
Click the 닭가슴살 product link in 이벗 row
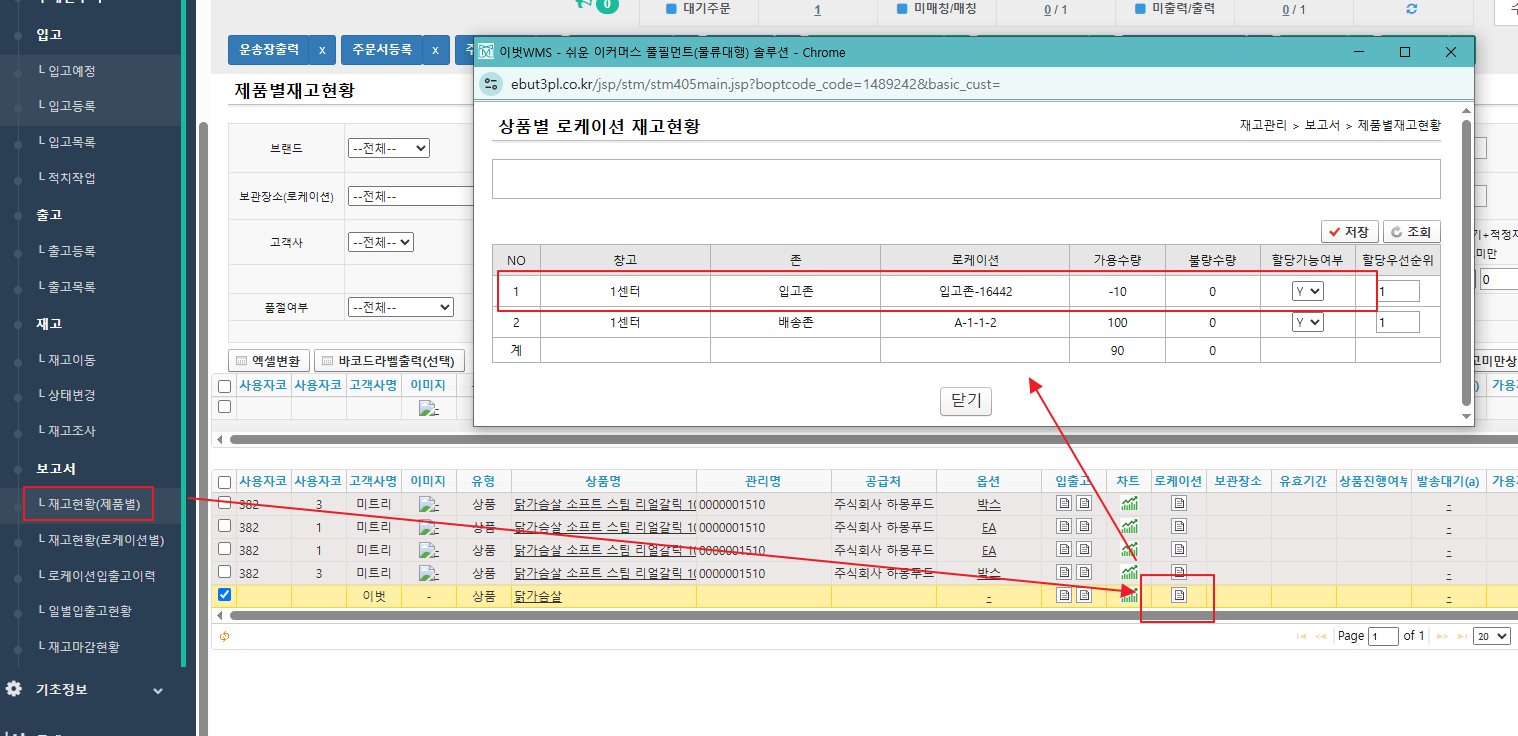coord(538,596)
